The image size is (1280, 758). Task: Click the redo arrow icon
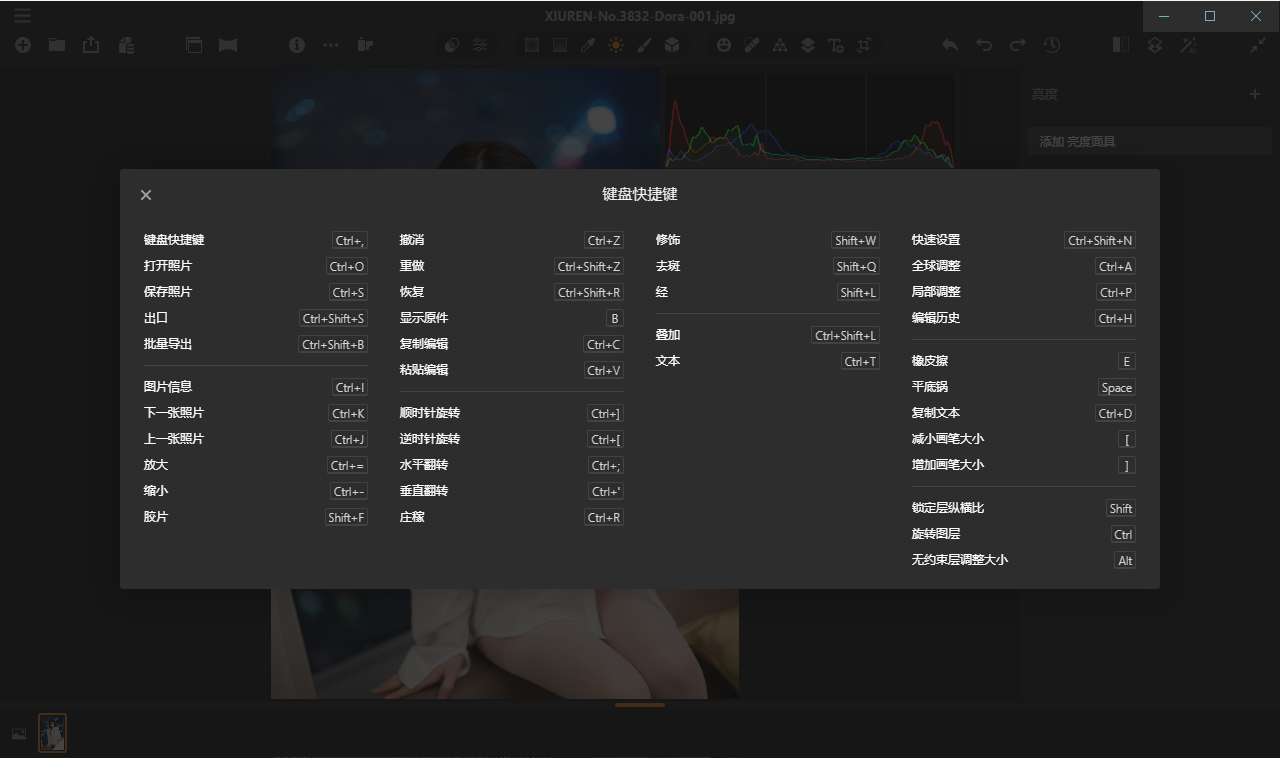click(1017, 45)
